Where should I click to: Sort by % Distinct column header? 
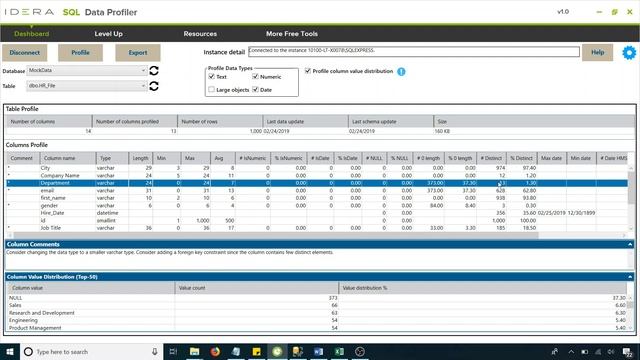(522, 158)
